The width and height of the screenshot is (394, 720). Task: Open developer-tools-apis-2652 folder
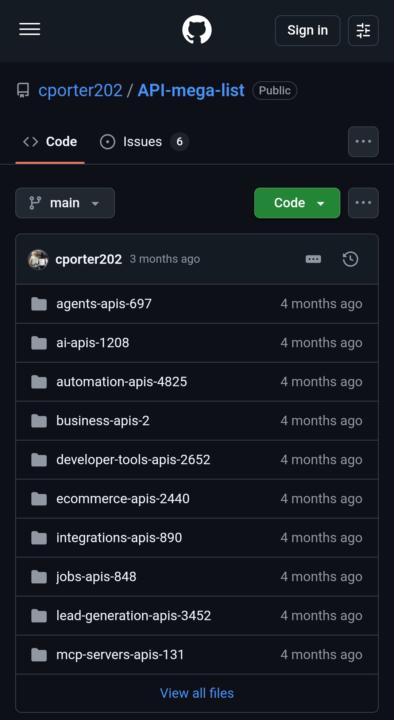click(x=133, y=460)
